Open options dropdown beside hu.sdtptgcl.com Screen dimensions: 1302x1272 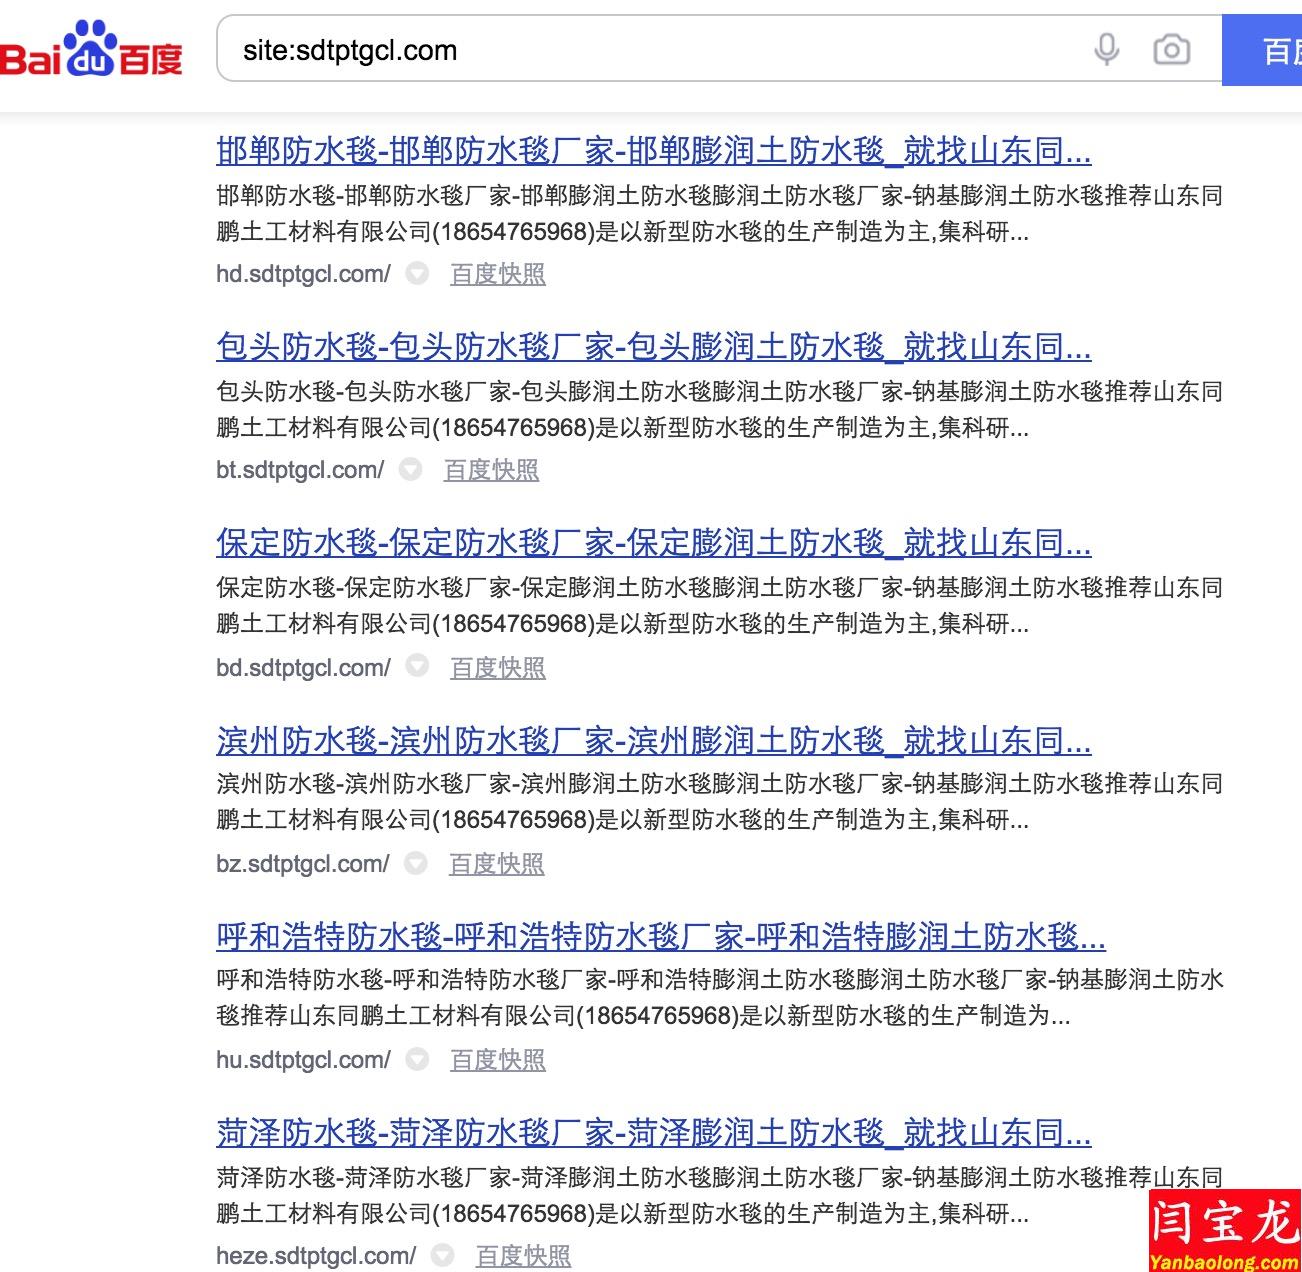(x=417, y=1059)
